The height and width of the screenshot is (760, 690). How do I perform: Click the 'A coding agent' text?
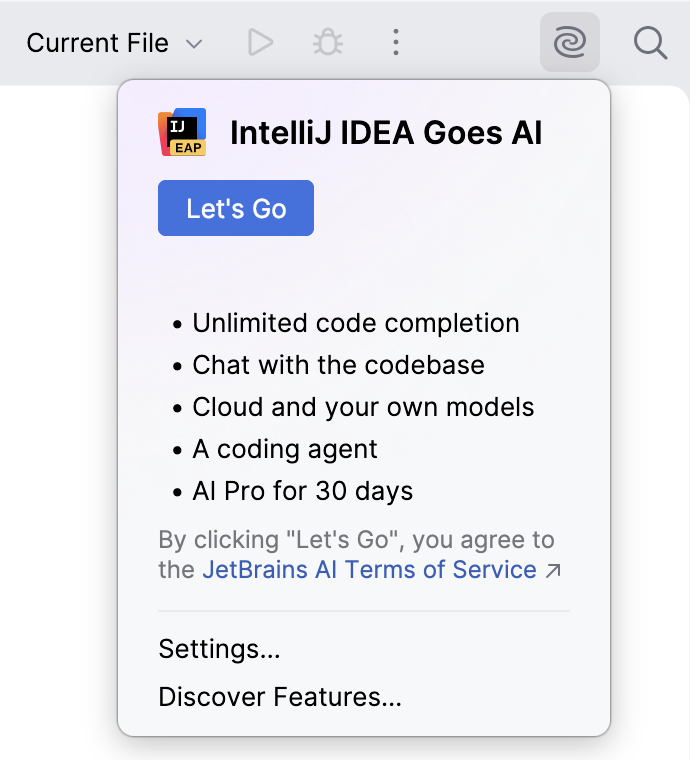click(x=284, y=449)
